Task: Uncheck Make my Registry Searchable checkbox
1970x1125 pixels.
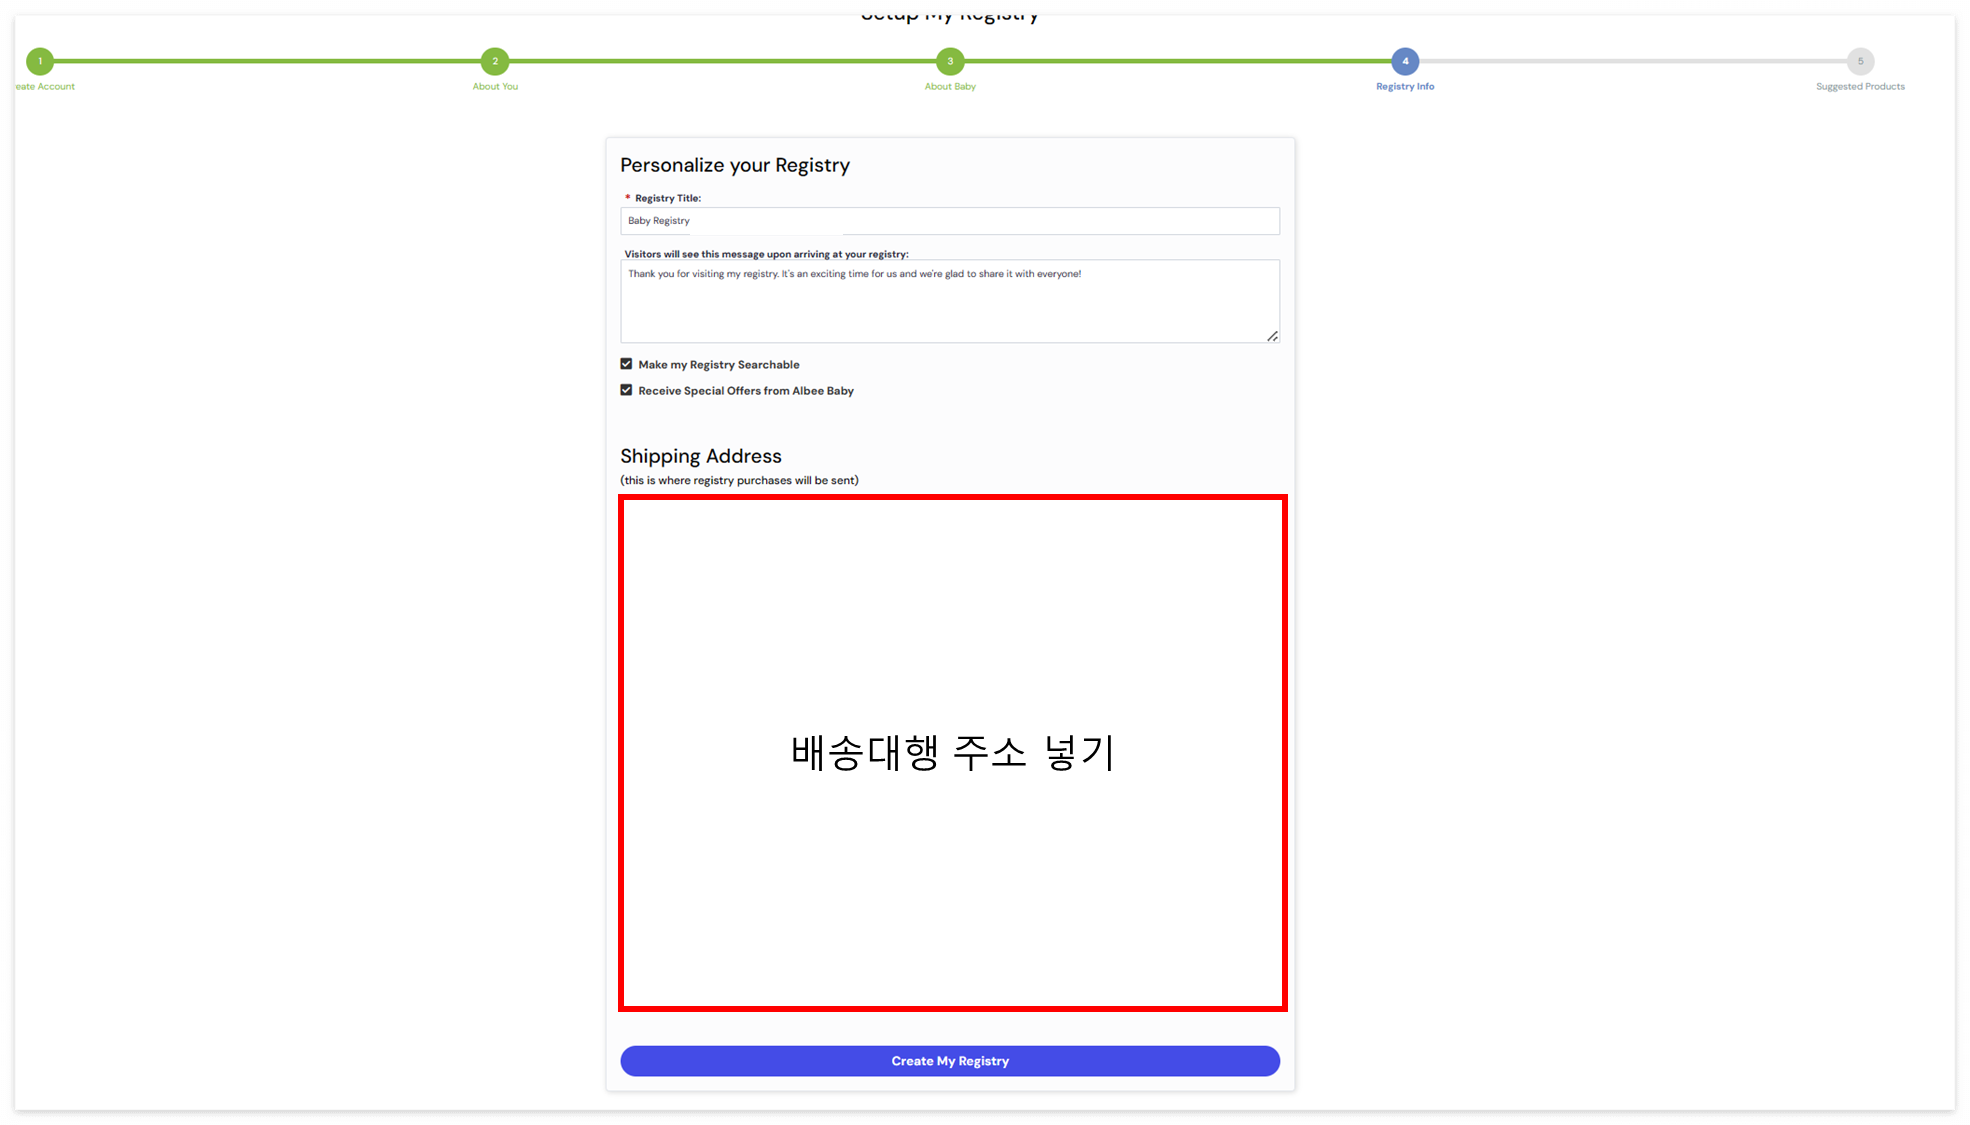Action: (626, 364)
